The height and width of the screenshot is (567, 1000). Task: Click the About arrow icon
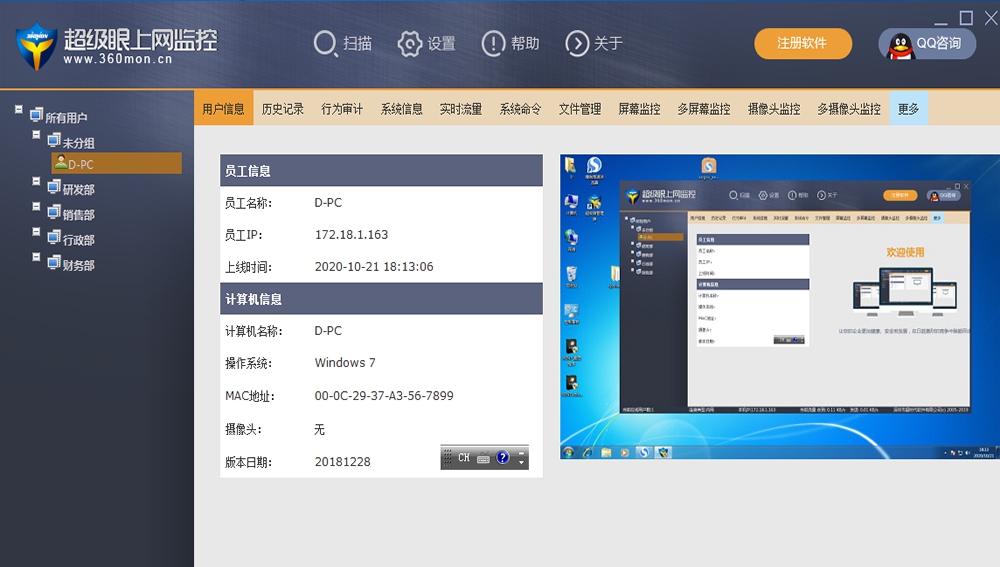point(577,43)
